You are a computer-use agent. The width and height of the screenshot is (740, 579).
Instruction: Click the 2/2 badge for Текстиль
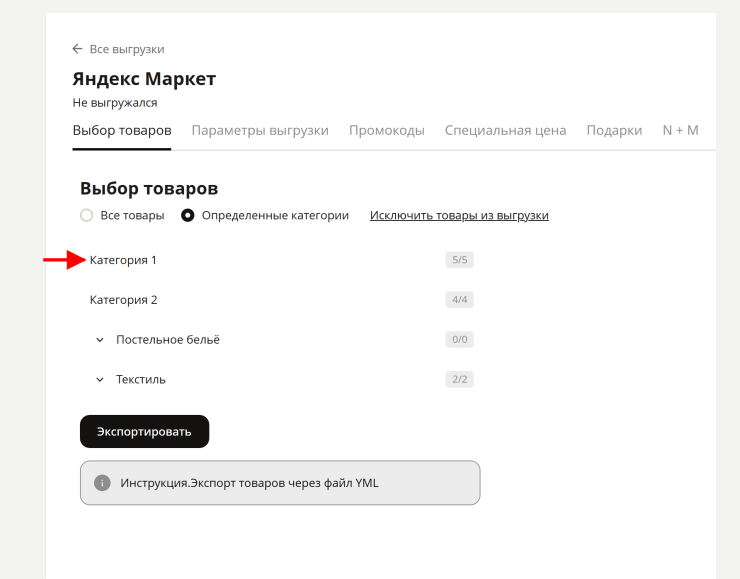pos(460,379)
